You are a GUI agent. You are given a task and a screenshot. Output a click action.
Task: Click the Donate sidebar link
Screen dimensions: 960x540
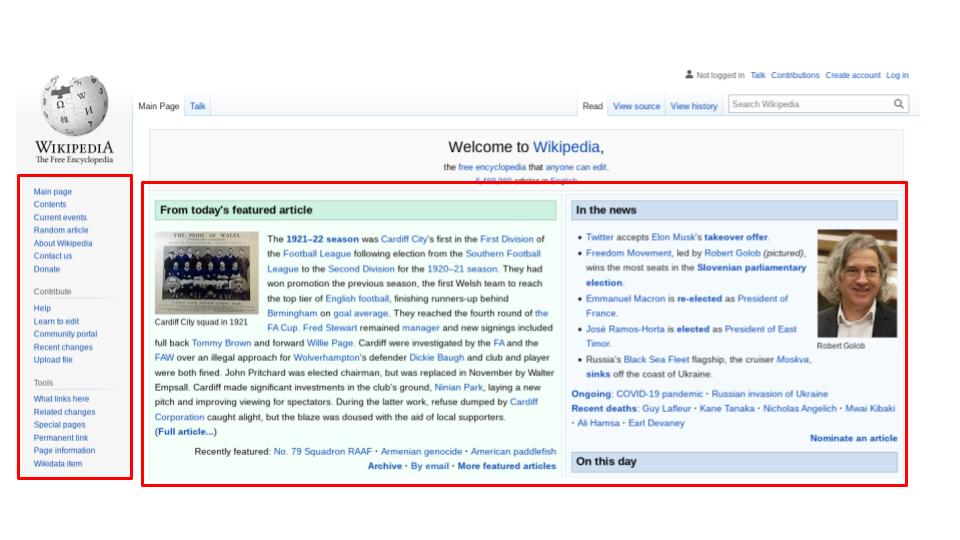[x=47, y=269]
